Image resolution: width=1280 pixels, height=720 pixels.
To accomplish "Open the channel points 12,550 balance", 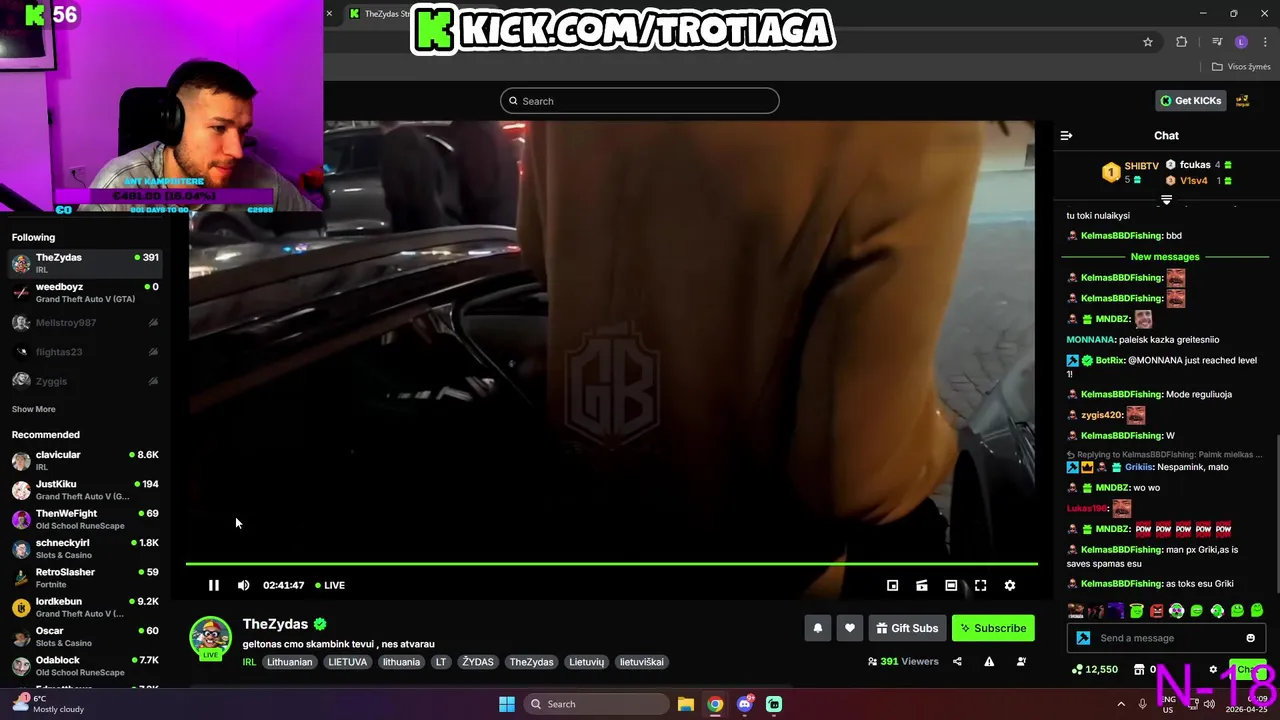I will 1094,669.
